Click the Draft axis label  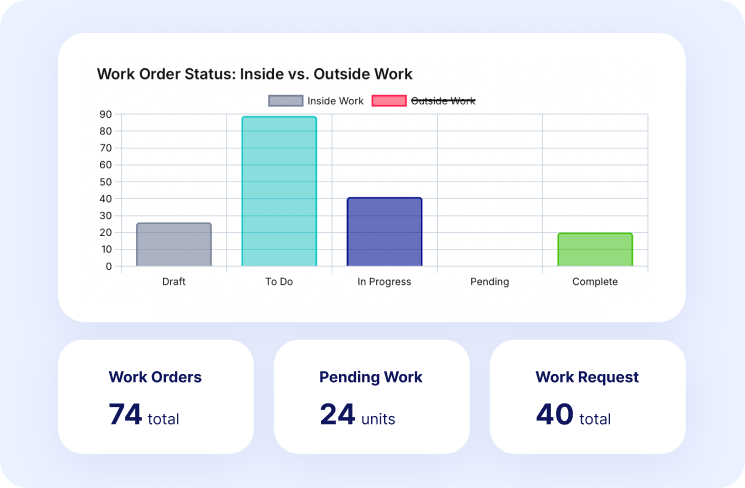[174, 282]
